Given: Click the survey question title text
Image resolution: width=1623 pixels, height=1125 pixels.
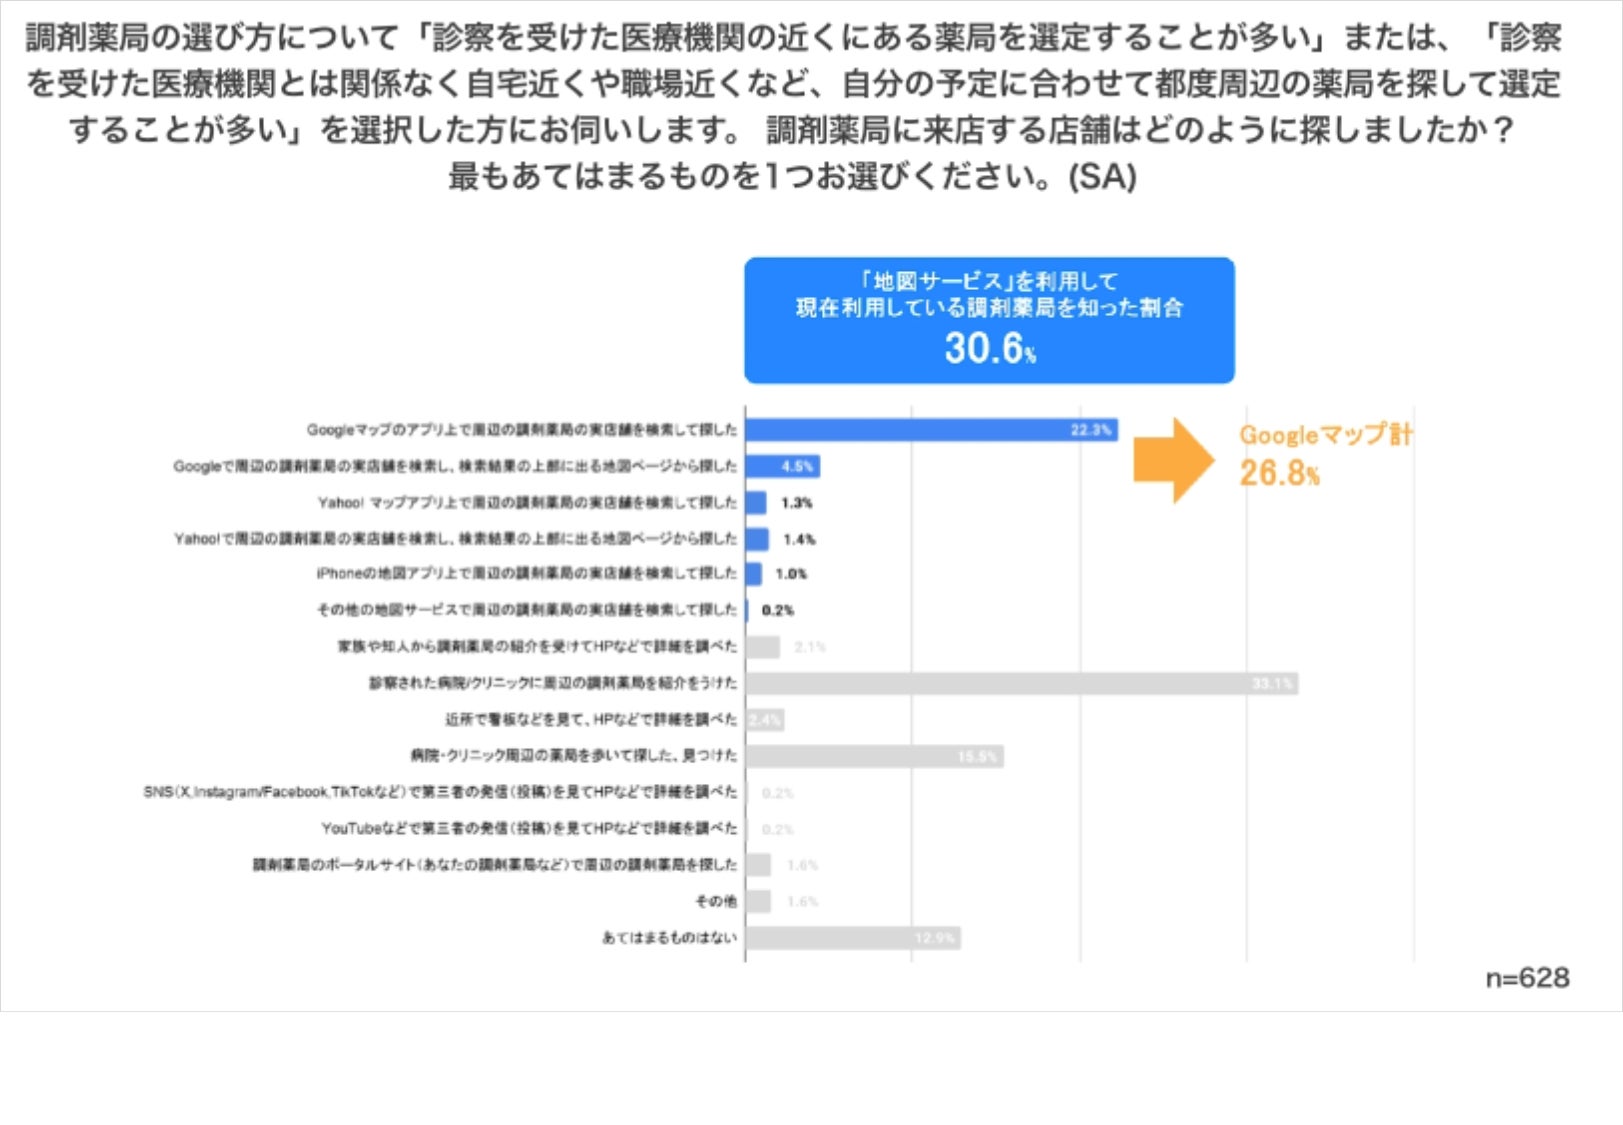Looking at the screenshot, I should point(792,107).
